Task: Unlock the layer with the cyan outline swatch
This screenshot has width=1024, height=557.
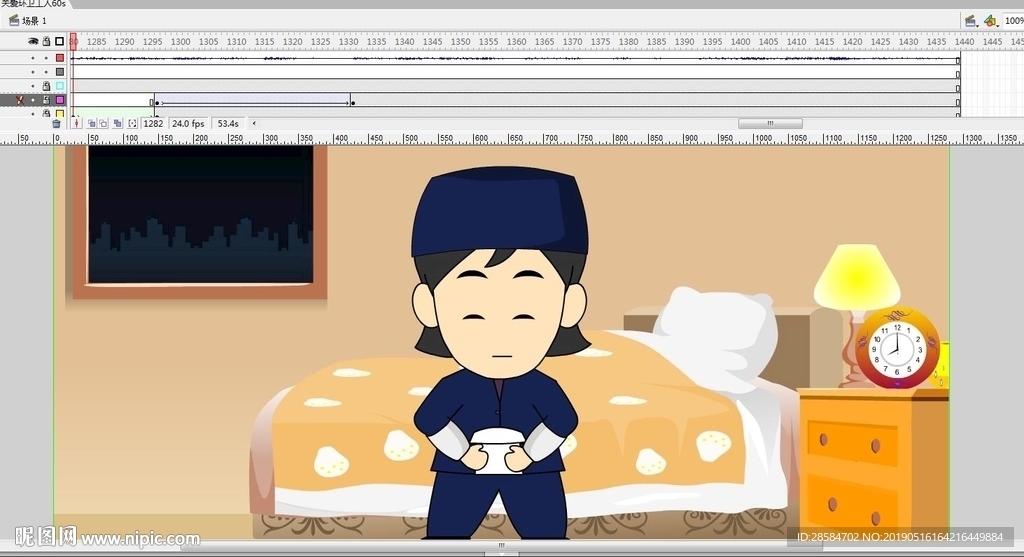Action: [x=46, y=86]
